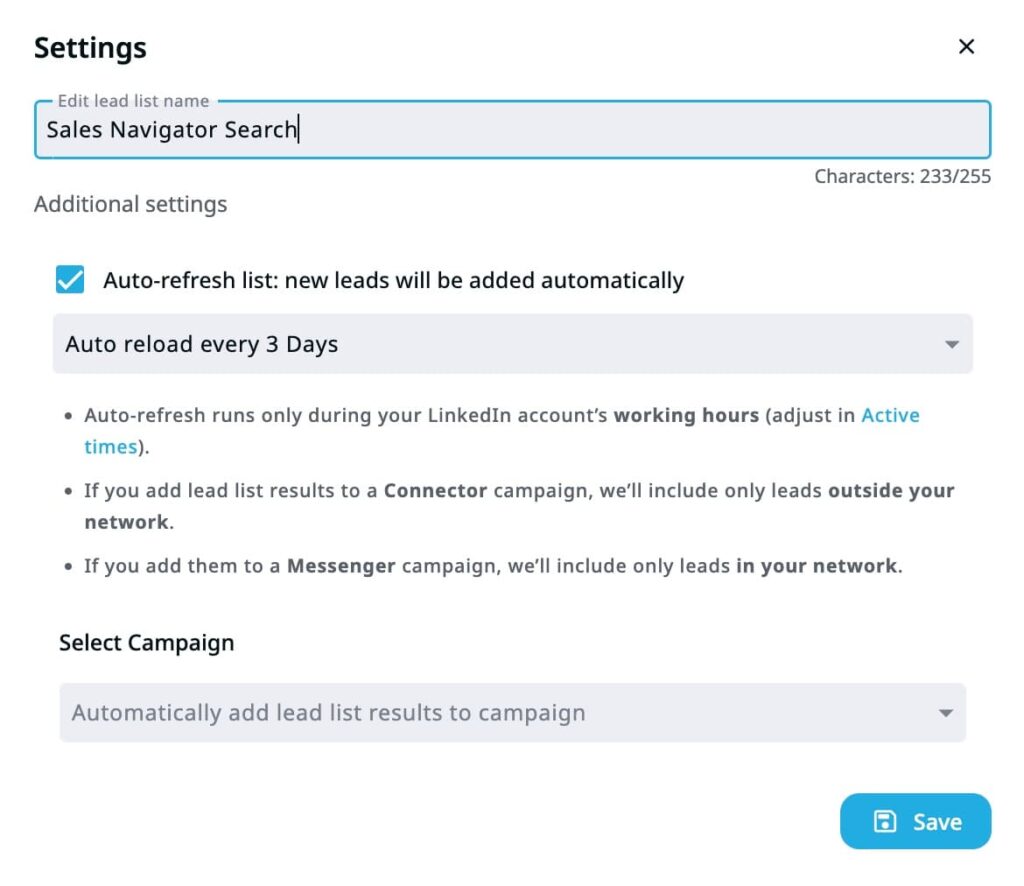This screenshot has width=1024, height=886.
Task: Click the floppy disk icon on Save
Action: click(x=885, y=822)
